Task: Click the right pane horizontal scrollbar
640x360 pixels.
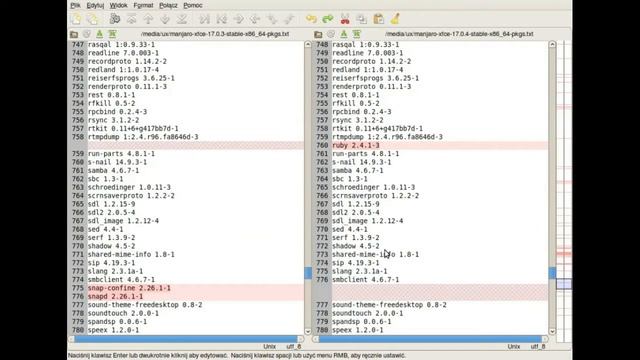Action: coord(430,339)
